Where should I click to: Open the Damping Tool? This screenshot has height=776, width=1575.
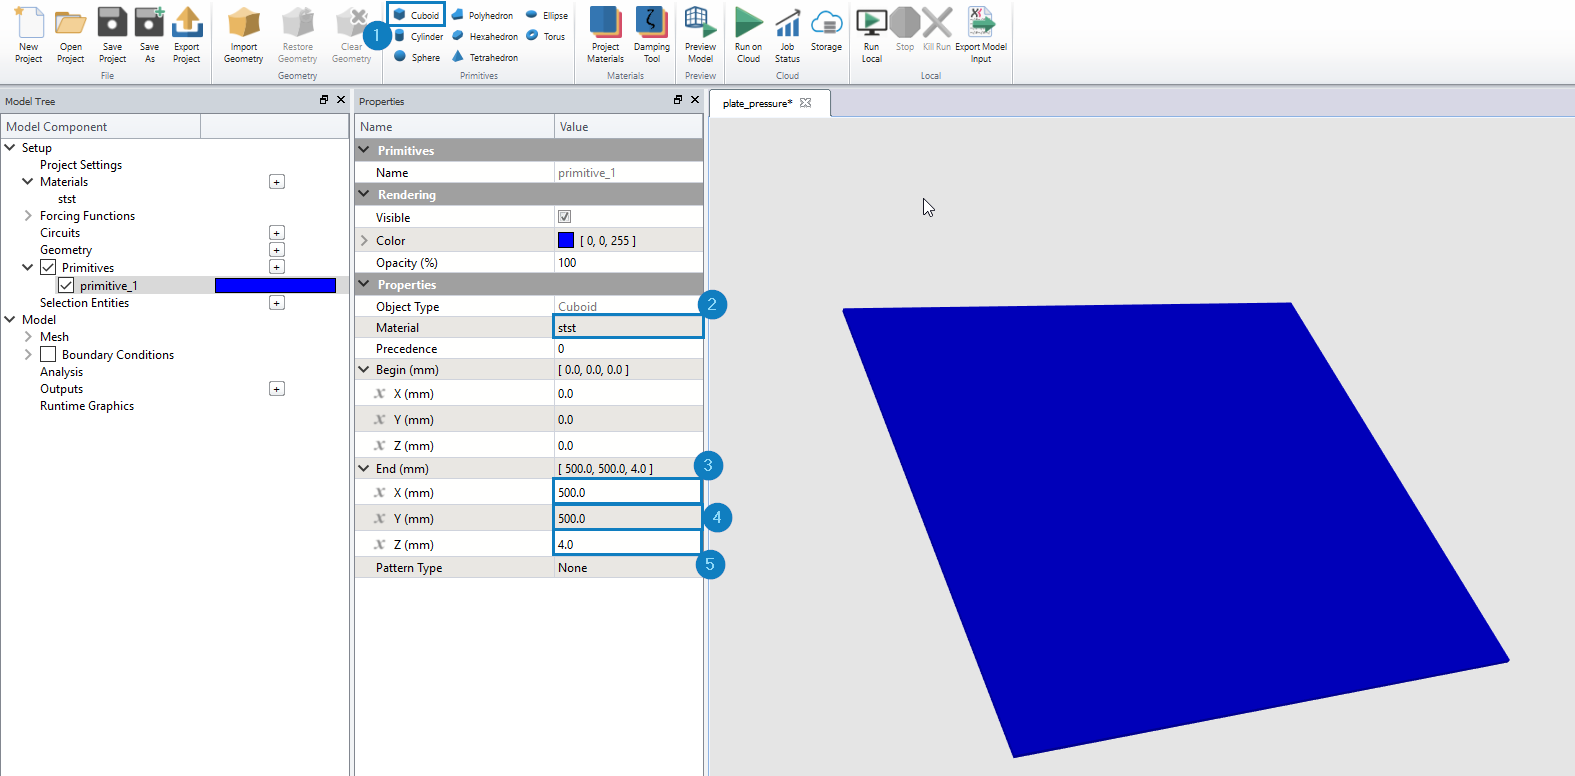pyautogui.click(x=652, y=35)
